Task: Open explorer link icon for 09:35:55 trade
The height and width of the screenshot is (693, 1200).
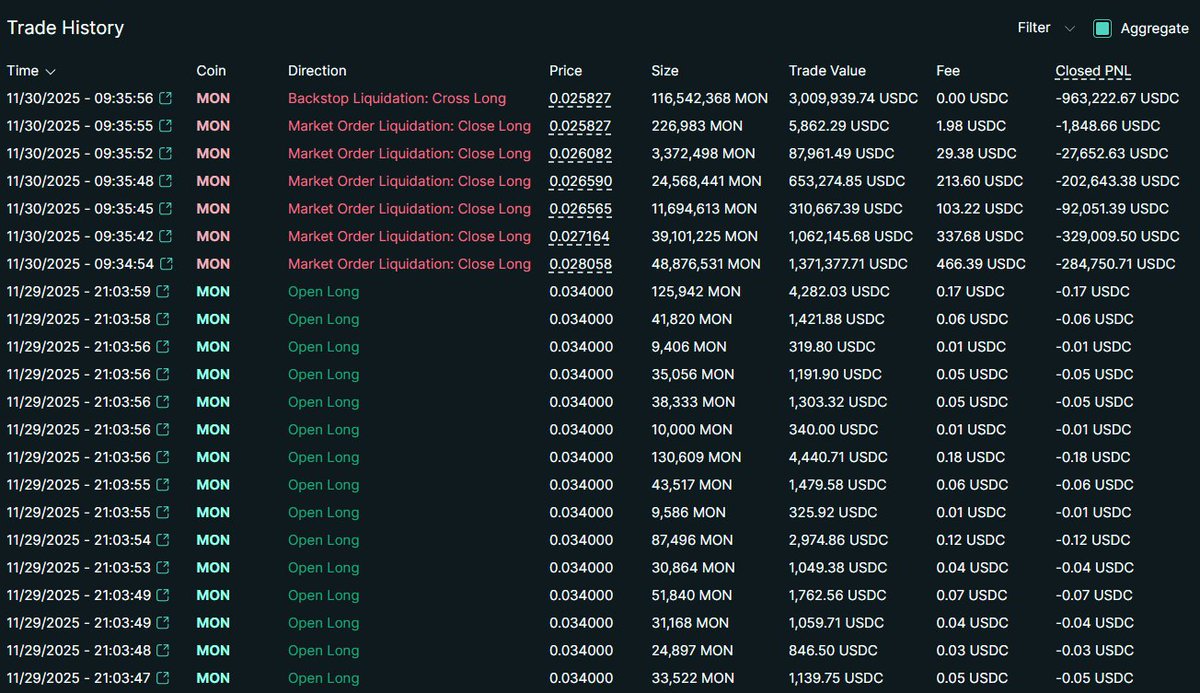Action: tap(166, 126)
